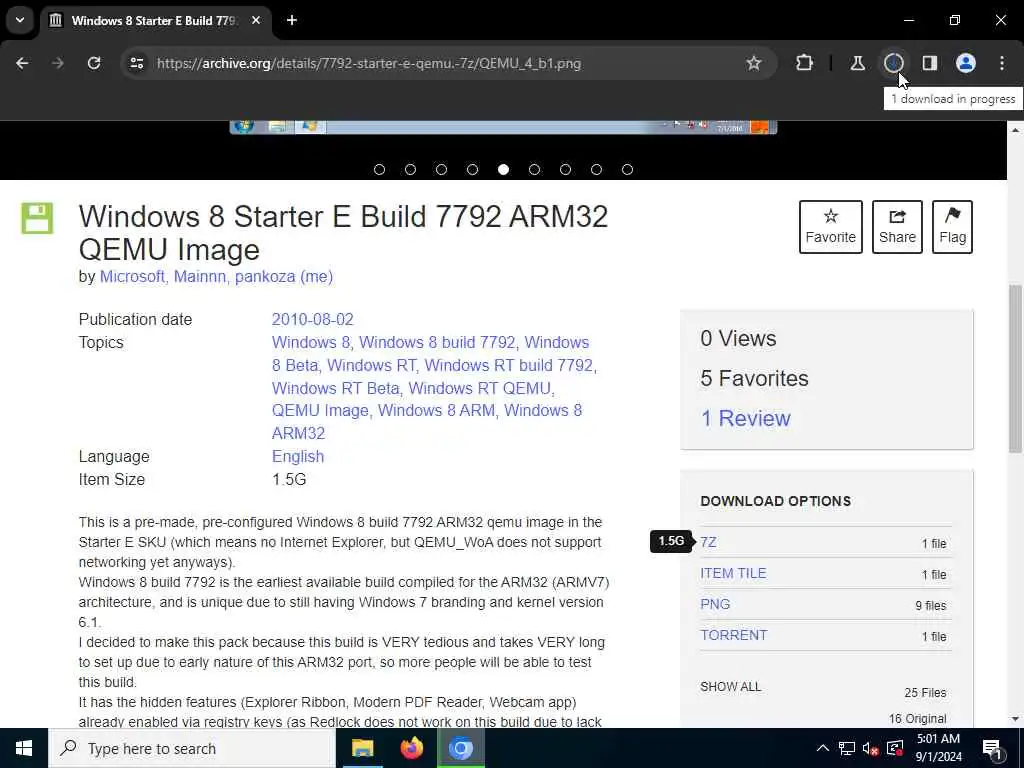Open the Chrome three-dot menu

click(x=1002, y=63)
